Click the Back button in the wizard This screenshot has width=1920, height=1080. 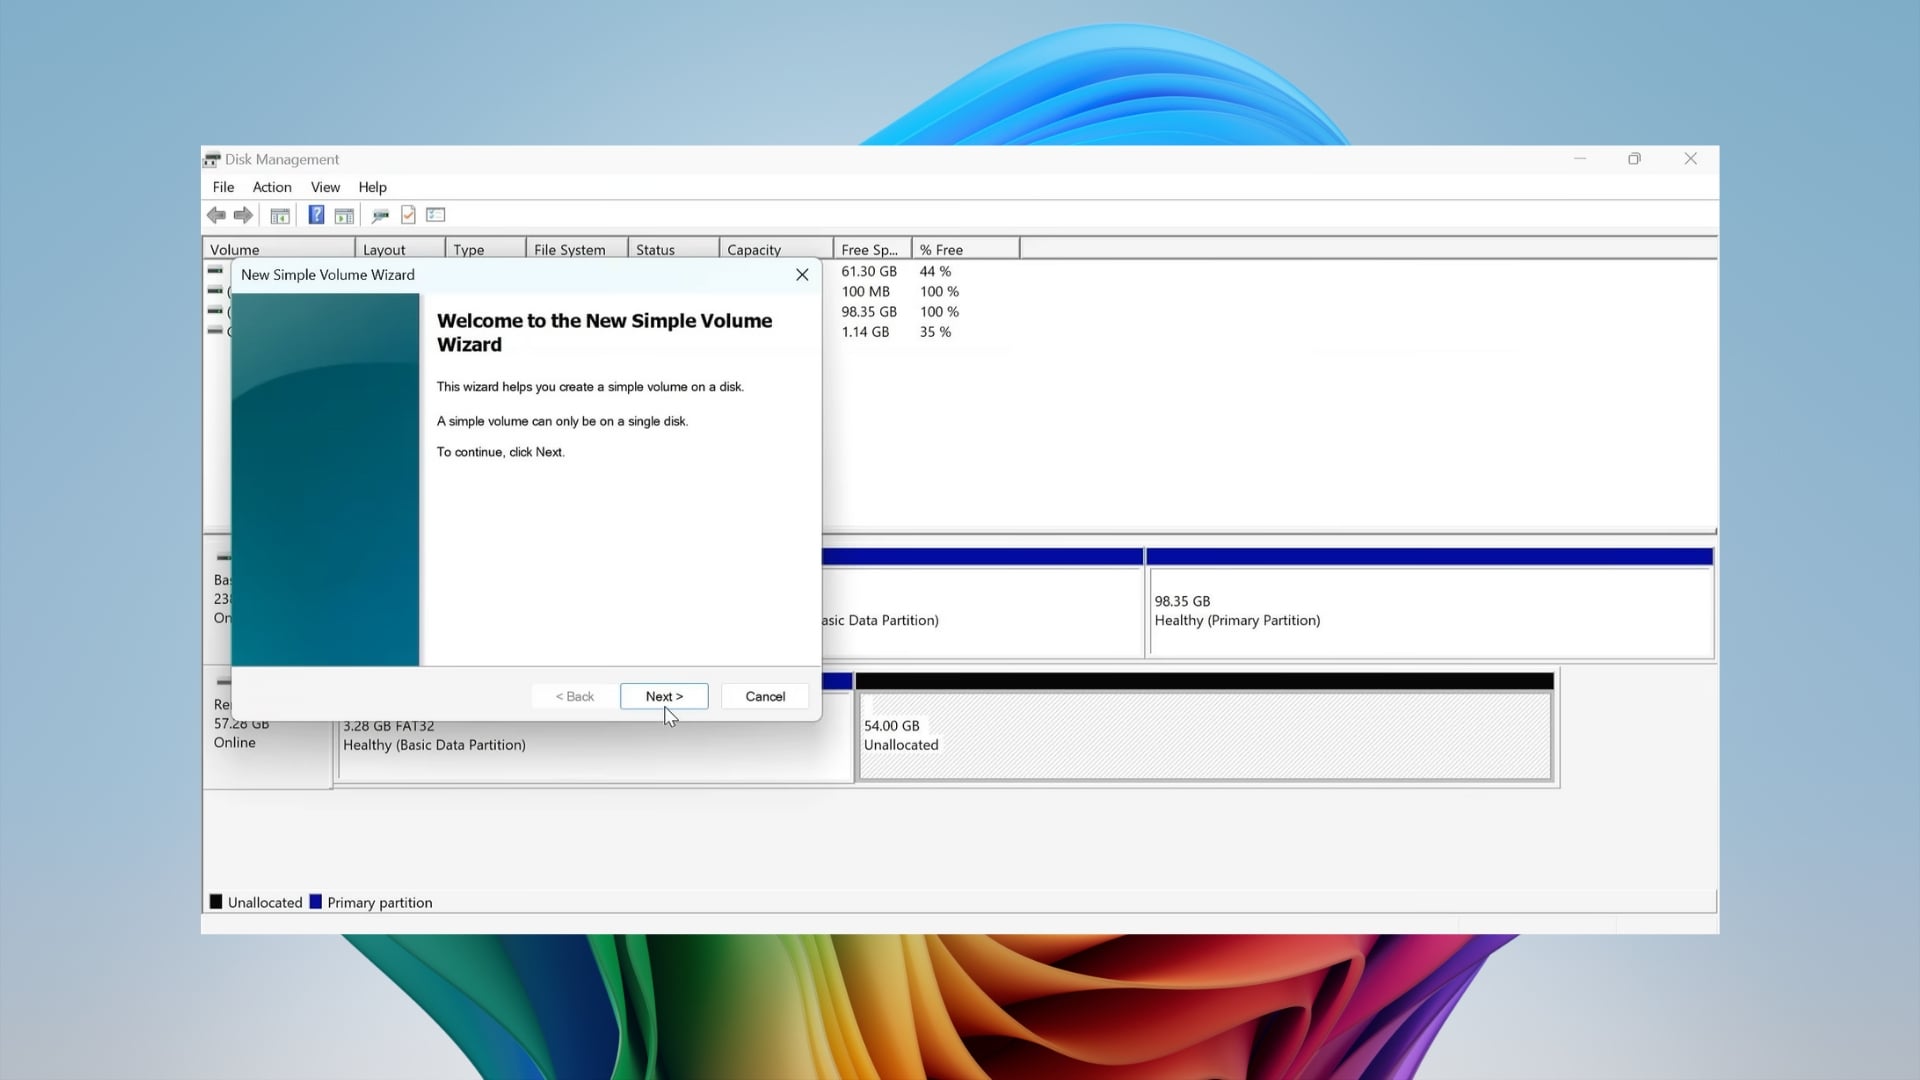click(x=574, y=696)
